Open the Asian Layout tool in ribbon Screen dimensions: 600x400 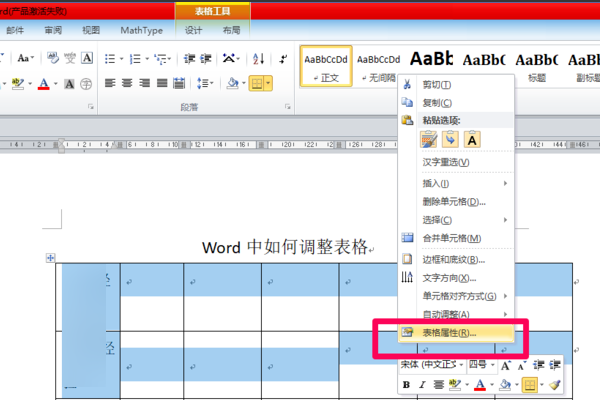point(228,59)
